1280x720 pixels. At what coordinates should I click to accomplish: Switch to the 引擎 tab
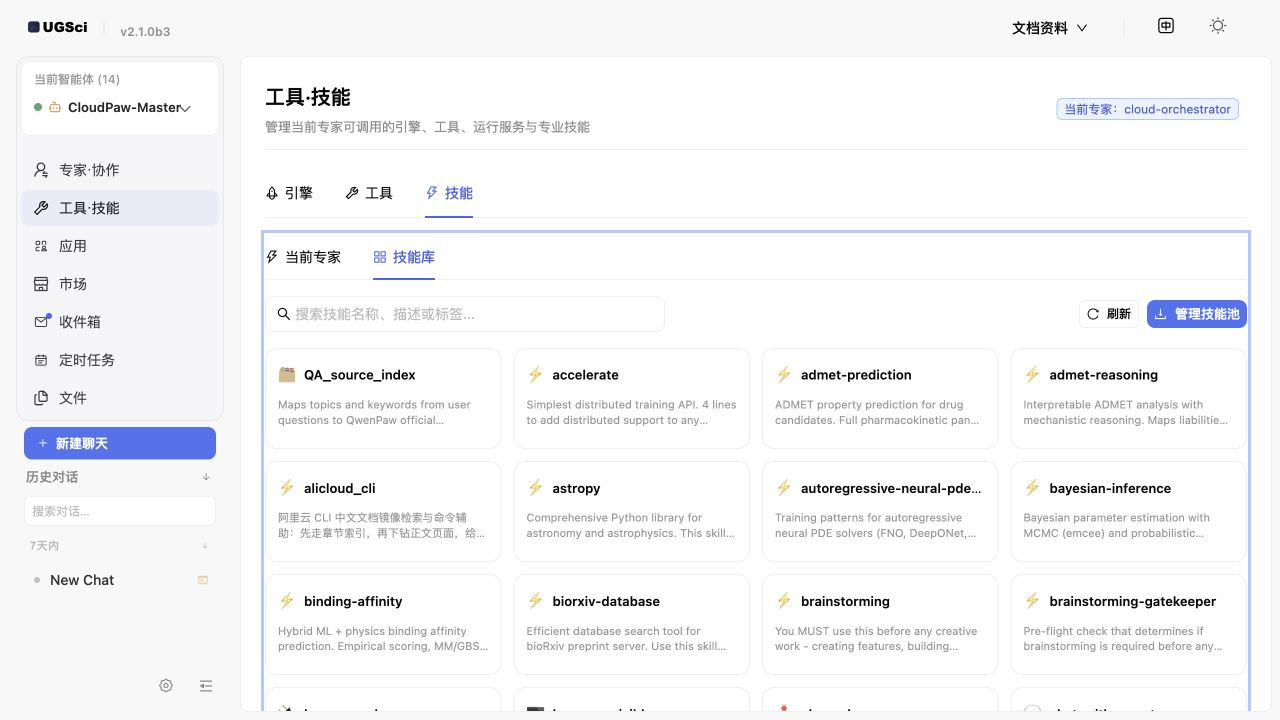click(x=289, y=193)
